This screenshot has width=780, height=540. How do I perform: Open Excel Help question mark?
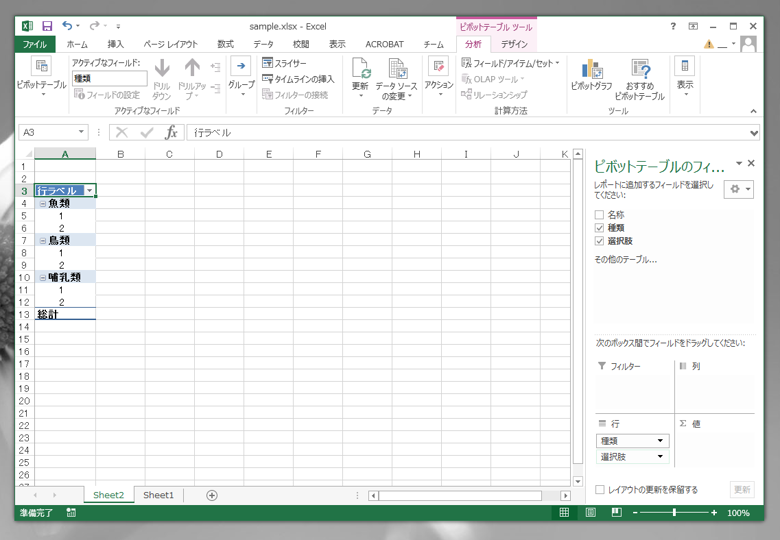click(x=673, y=26)
